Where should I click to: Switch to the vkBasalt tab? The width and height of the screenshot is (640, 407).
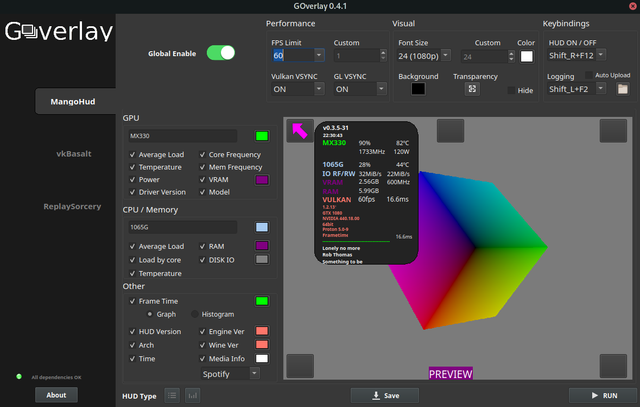[x=76, y=153]
